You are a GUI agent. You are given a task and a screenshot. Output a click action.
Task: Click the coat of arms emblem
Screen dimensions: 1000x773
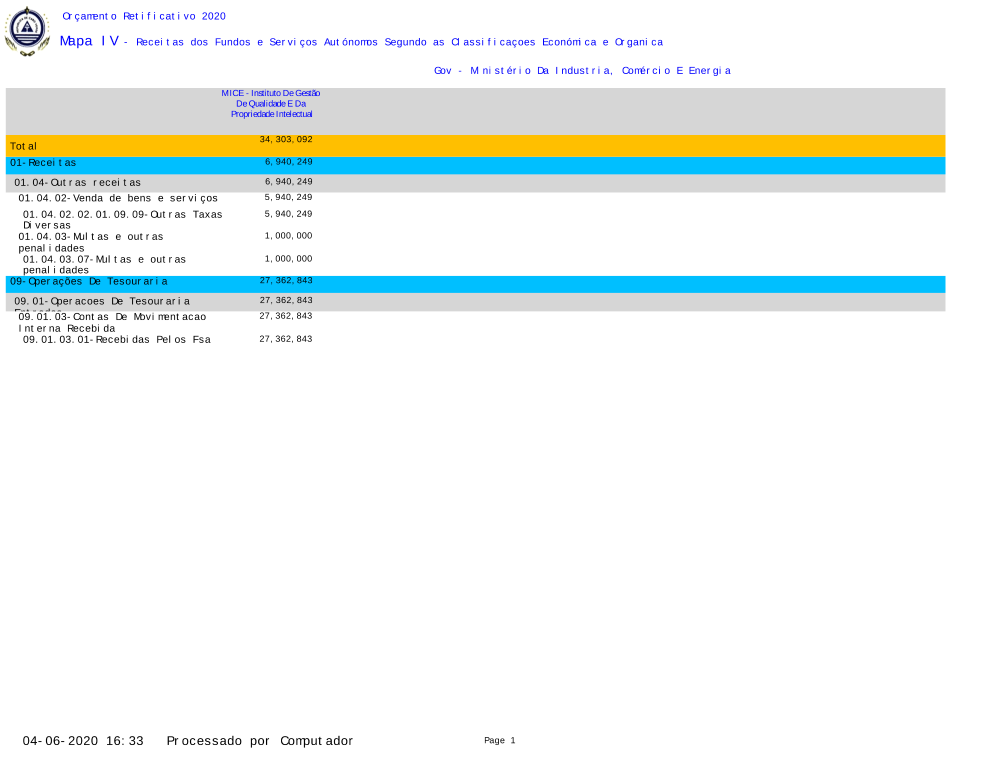27,30
